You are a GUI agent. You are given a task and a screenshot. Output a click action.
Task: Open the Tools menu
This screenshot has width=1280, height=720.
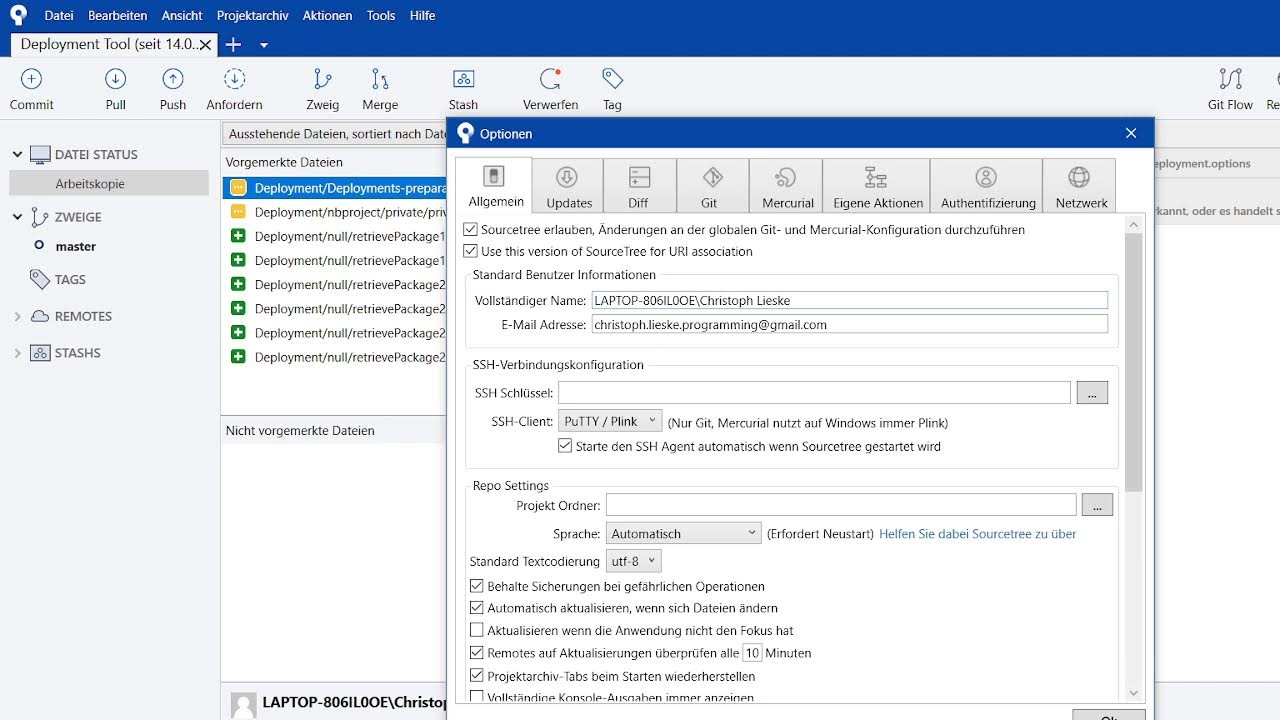[x=381, y=15]
